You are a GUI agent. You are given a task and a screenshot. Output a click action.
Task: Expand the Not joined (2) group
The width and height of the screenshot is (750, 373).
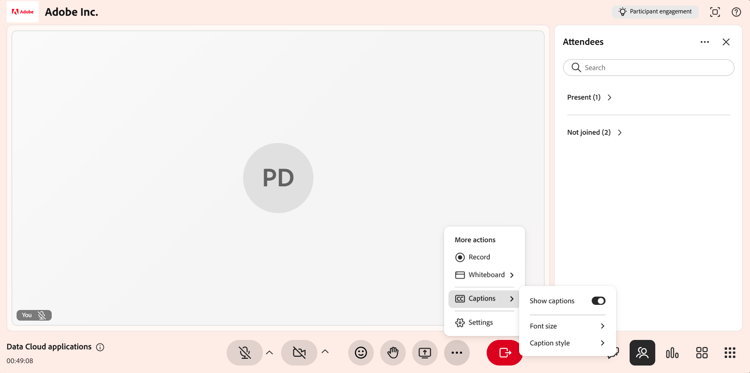click(x=595, y=132)
